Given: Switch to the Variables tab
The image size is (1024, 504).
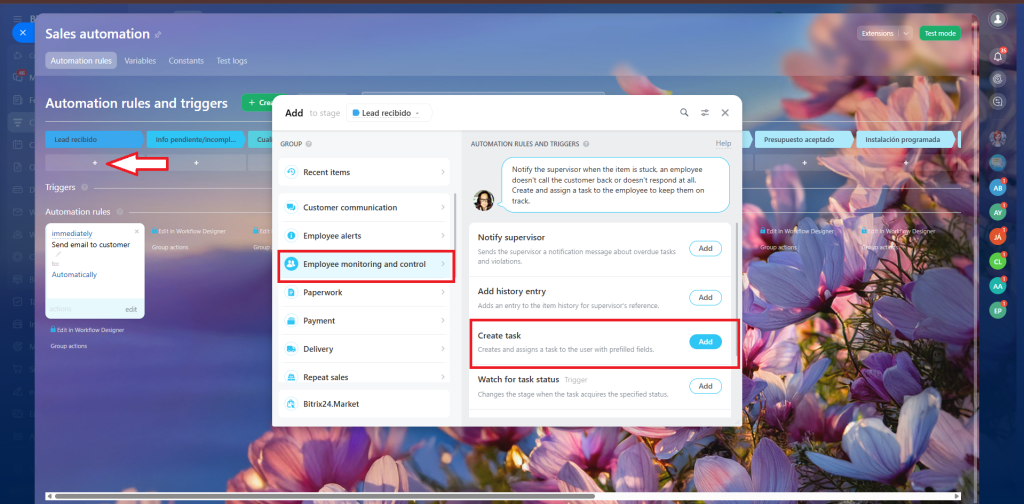Looking at the screenshot, I should (x=140, y=61).
